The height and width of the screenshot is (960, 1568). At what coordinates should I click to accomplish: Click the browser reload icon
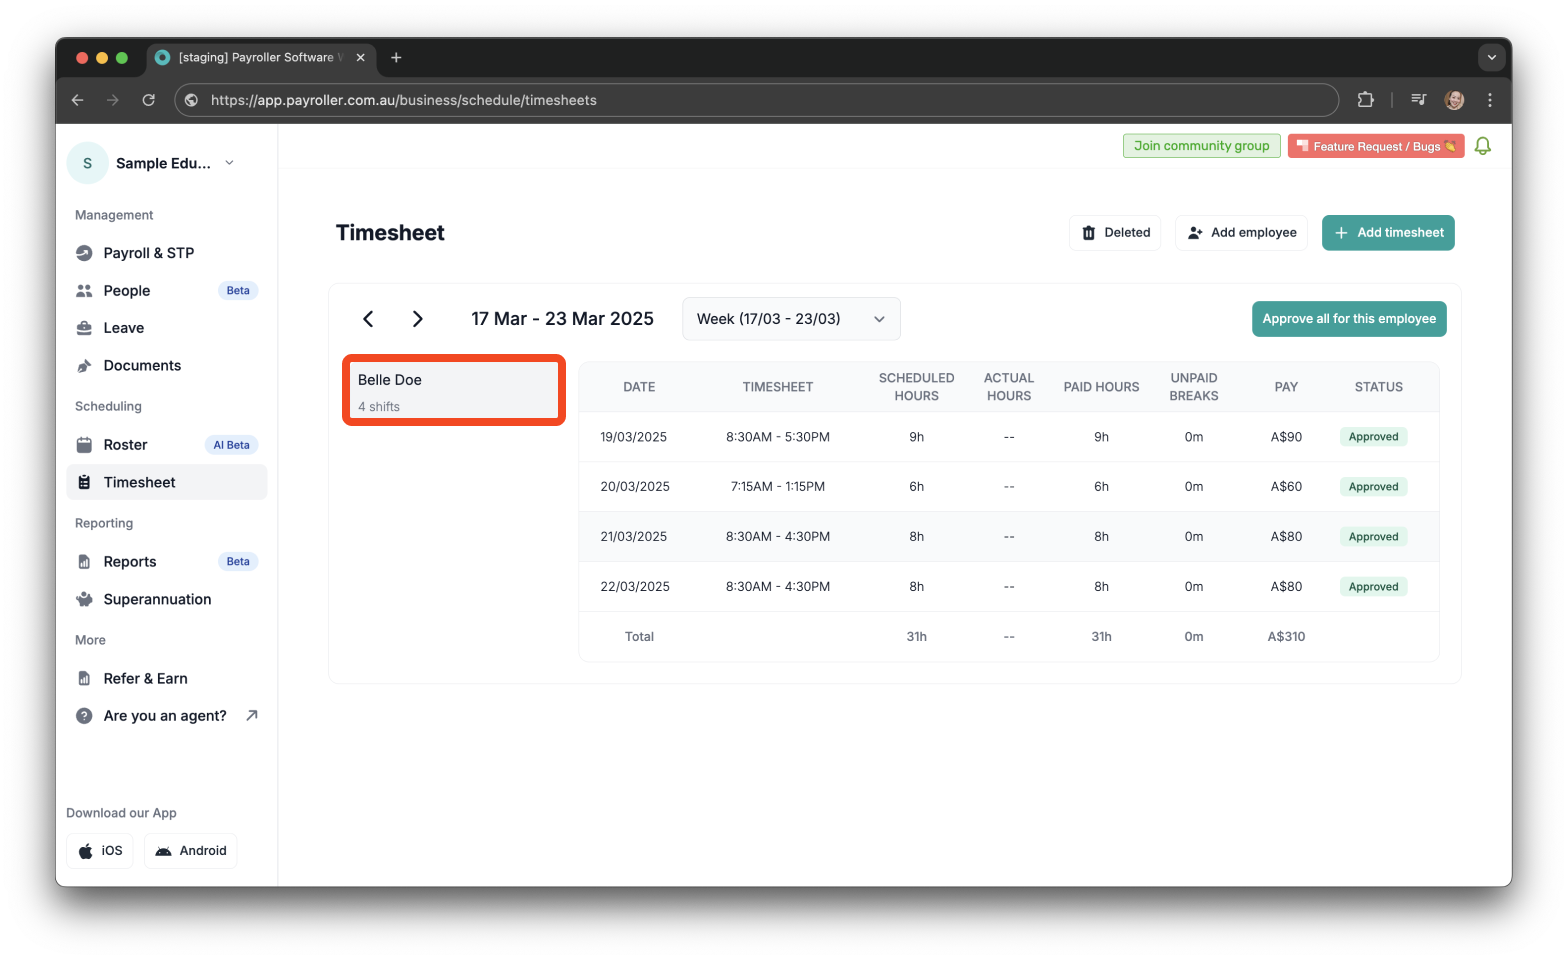coord(149,100)
